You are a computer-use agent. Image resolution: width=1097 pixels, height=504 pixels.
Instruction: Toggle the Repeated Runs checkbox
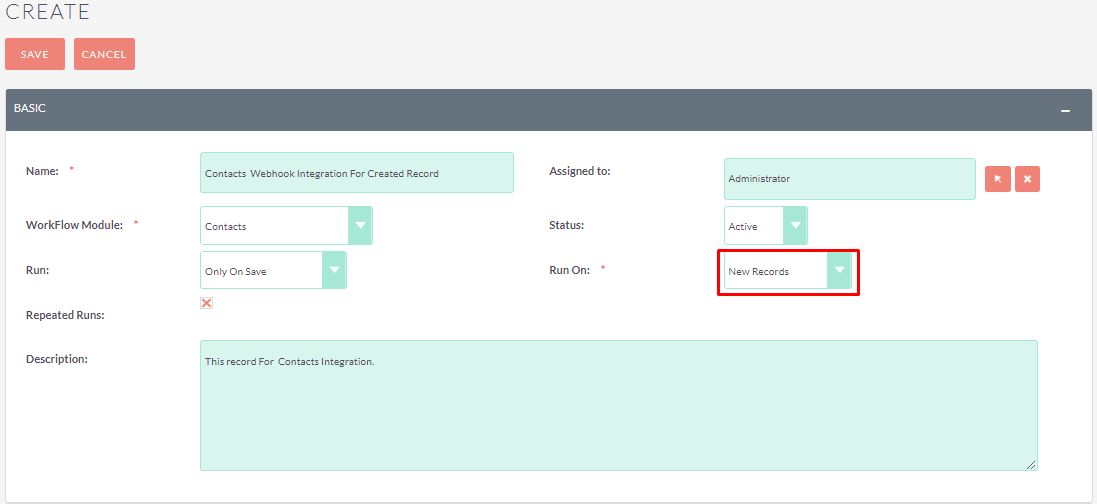point(206,302)
